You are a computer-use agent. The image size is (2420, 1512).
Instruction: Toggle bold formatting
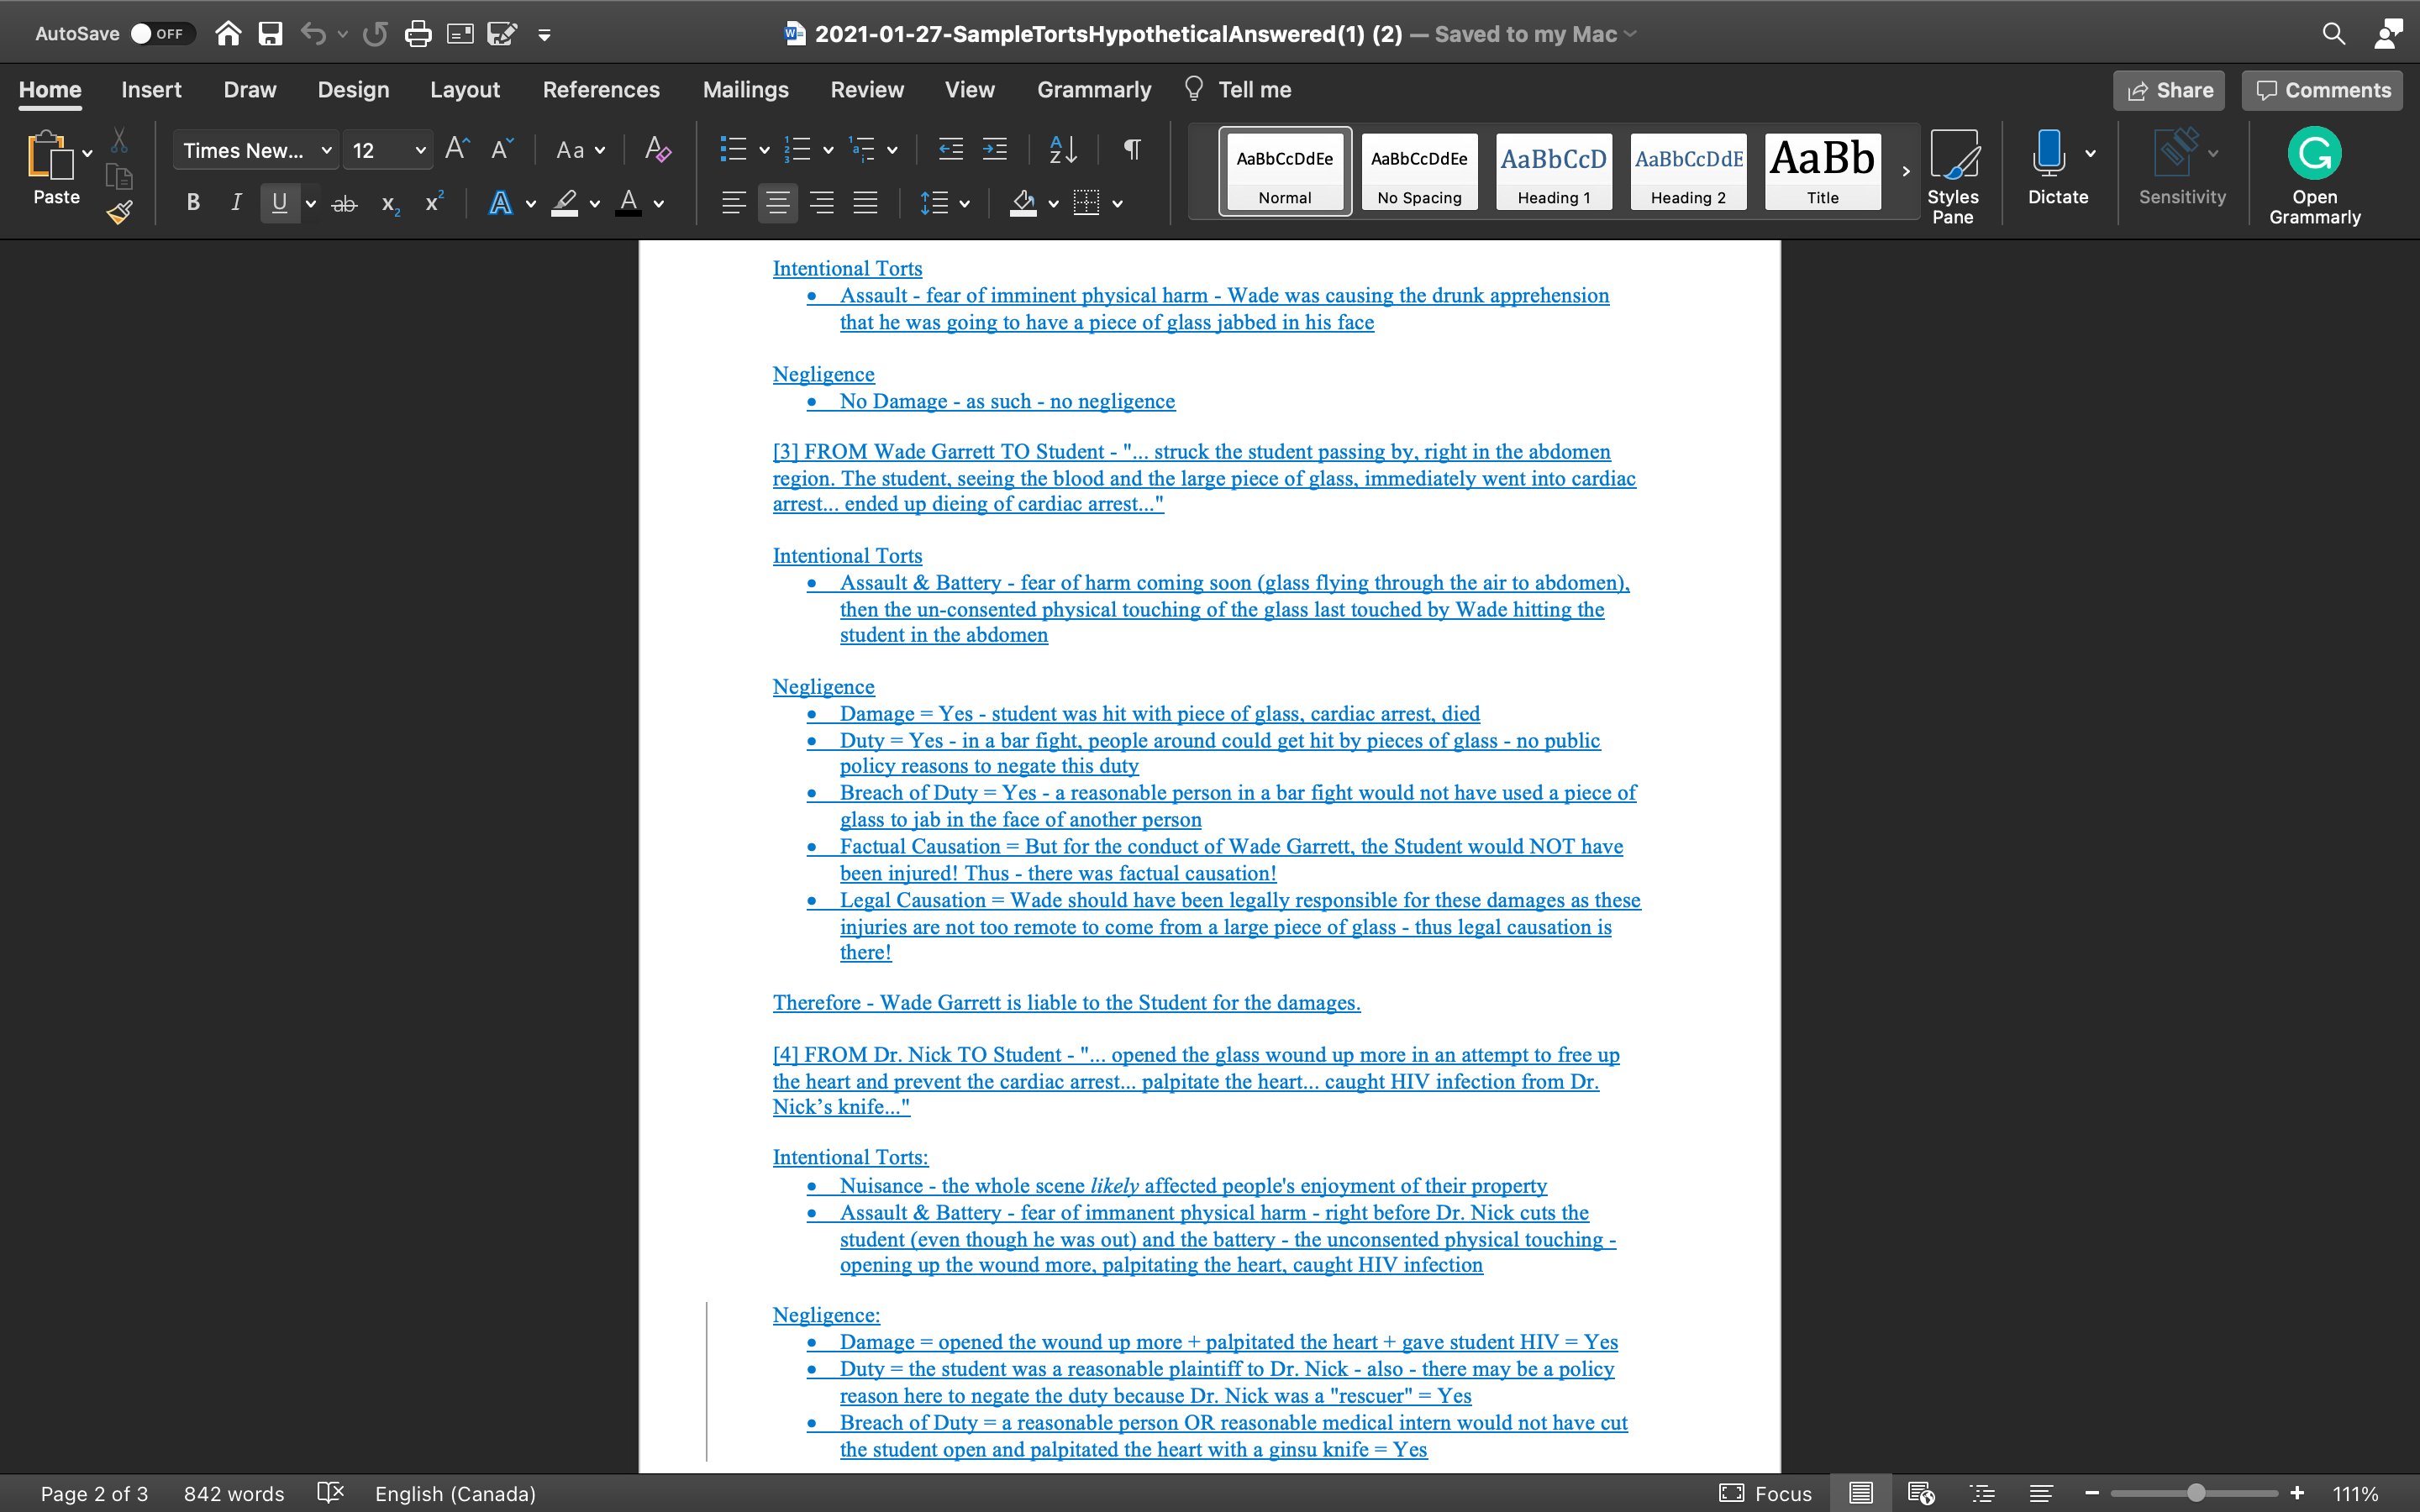[x=193, y=202]
